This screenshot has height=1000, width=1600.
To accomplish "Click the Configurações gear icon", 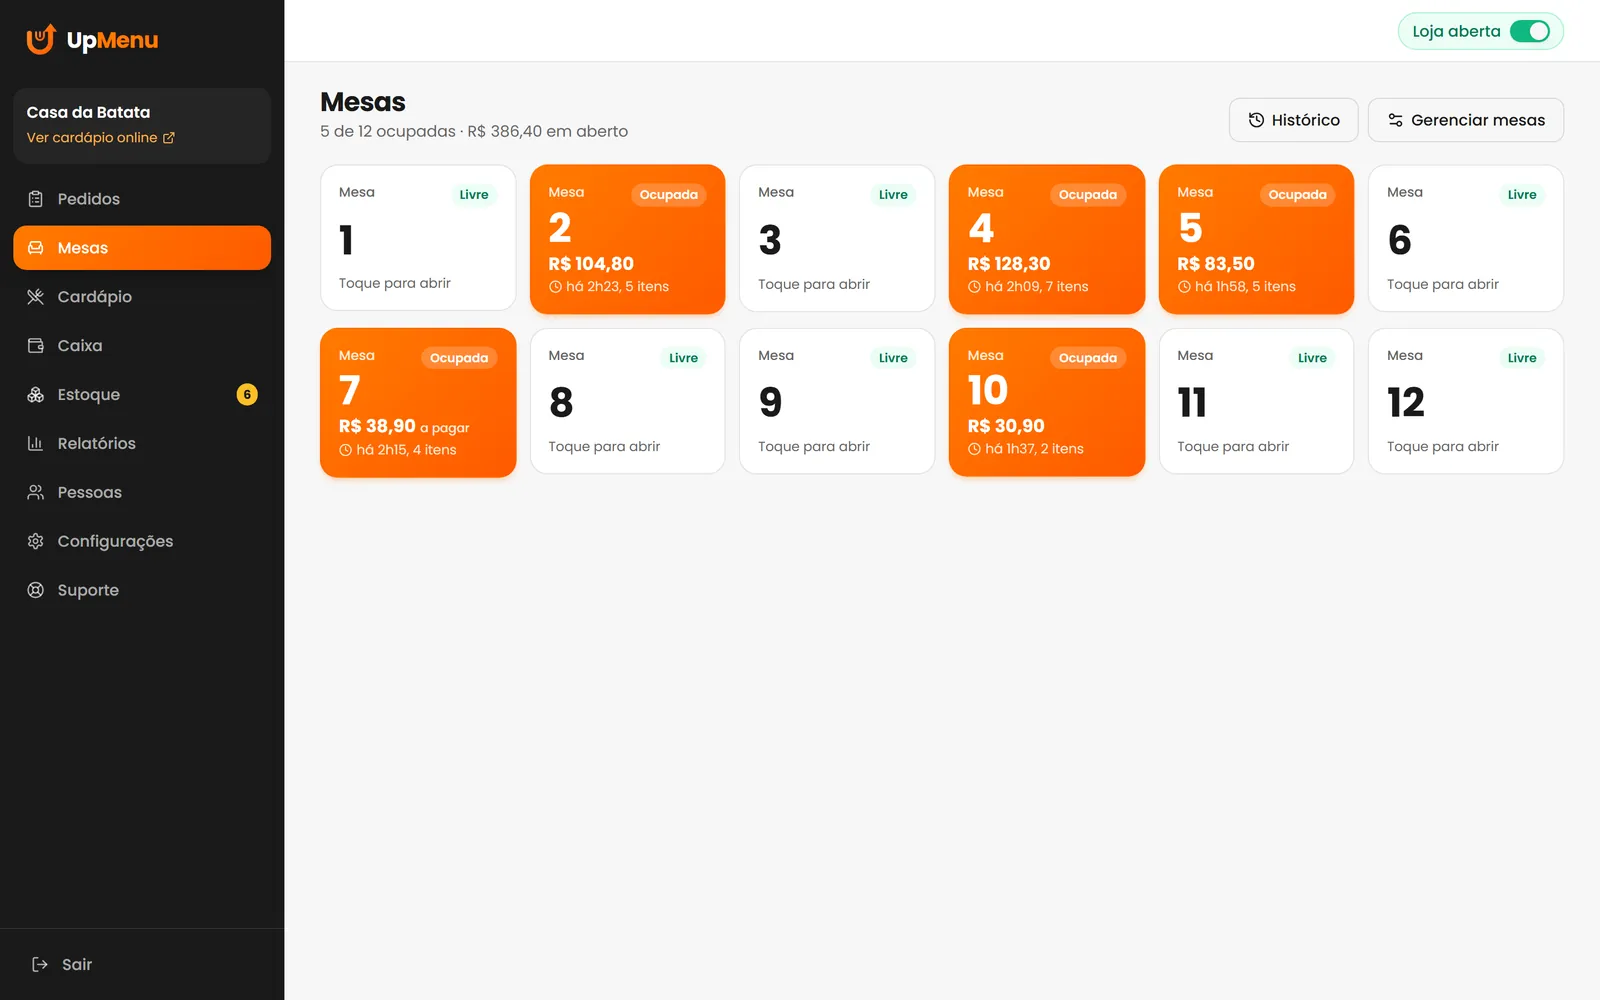I will tap(36, 541).
